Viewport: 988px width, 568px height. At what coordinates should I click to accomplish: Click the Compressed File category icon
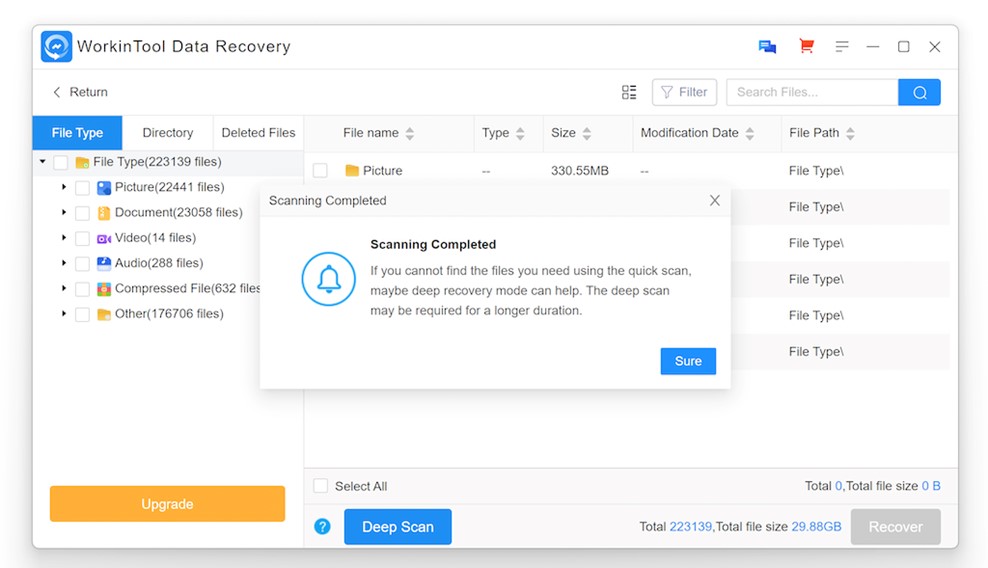[x=104, y=289]
